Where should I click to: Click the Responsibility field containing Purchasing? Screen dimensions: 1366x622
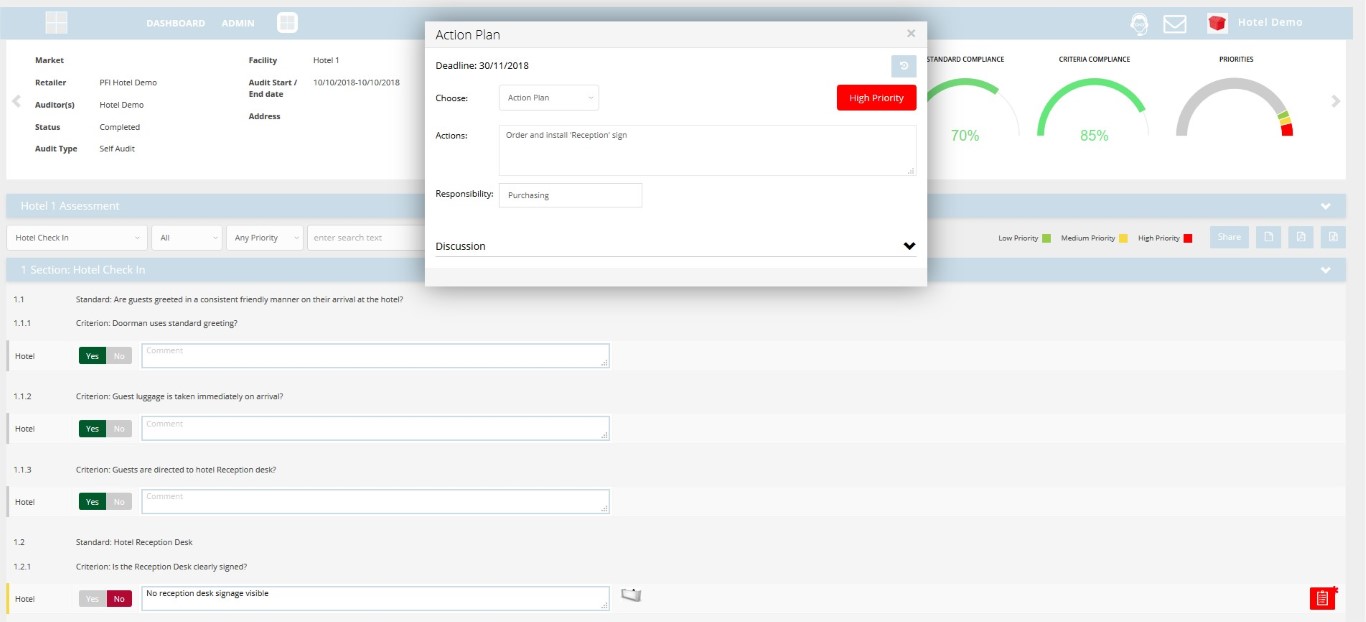[x=570, y=195]
